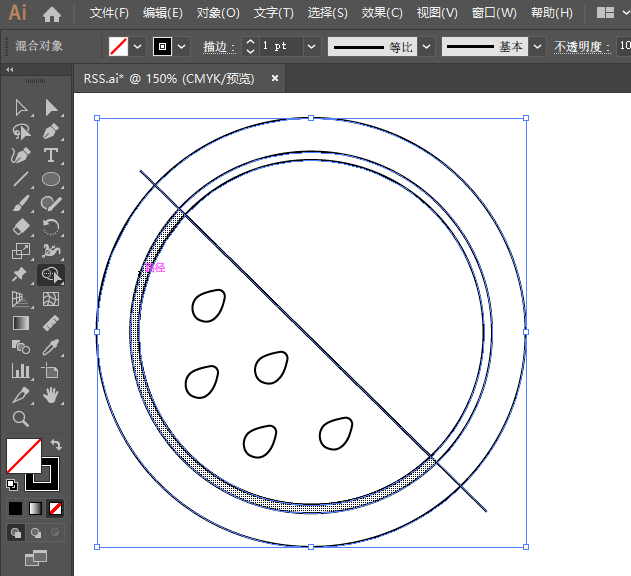Open the 效果(C) menu
The width and height of the screenshot is (631, 576).
382,14
